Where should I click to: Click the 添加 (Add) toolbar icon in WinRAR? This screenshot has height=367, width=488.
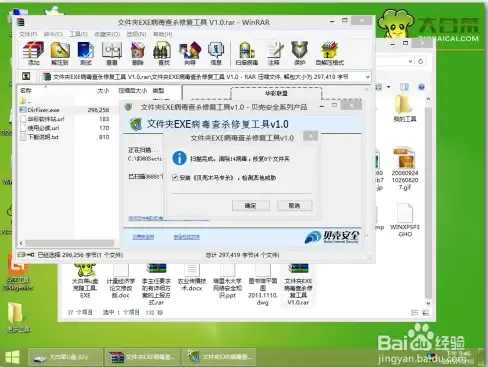33,53
